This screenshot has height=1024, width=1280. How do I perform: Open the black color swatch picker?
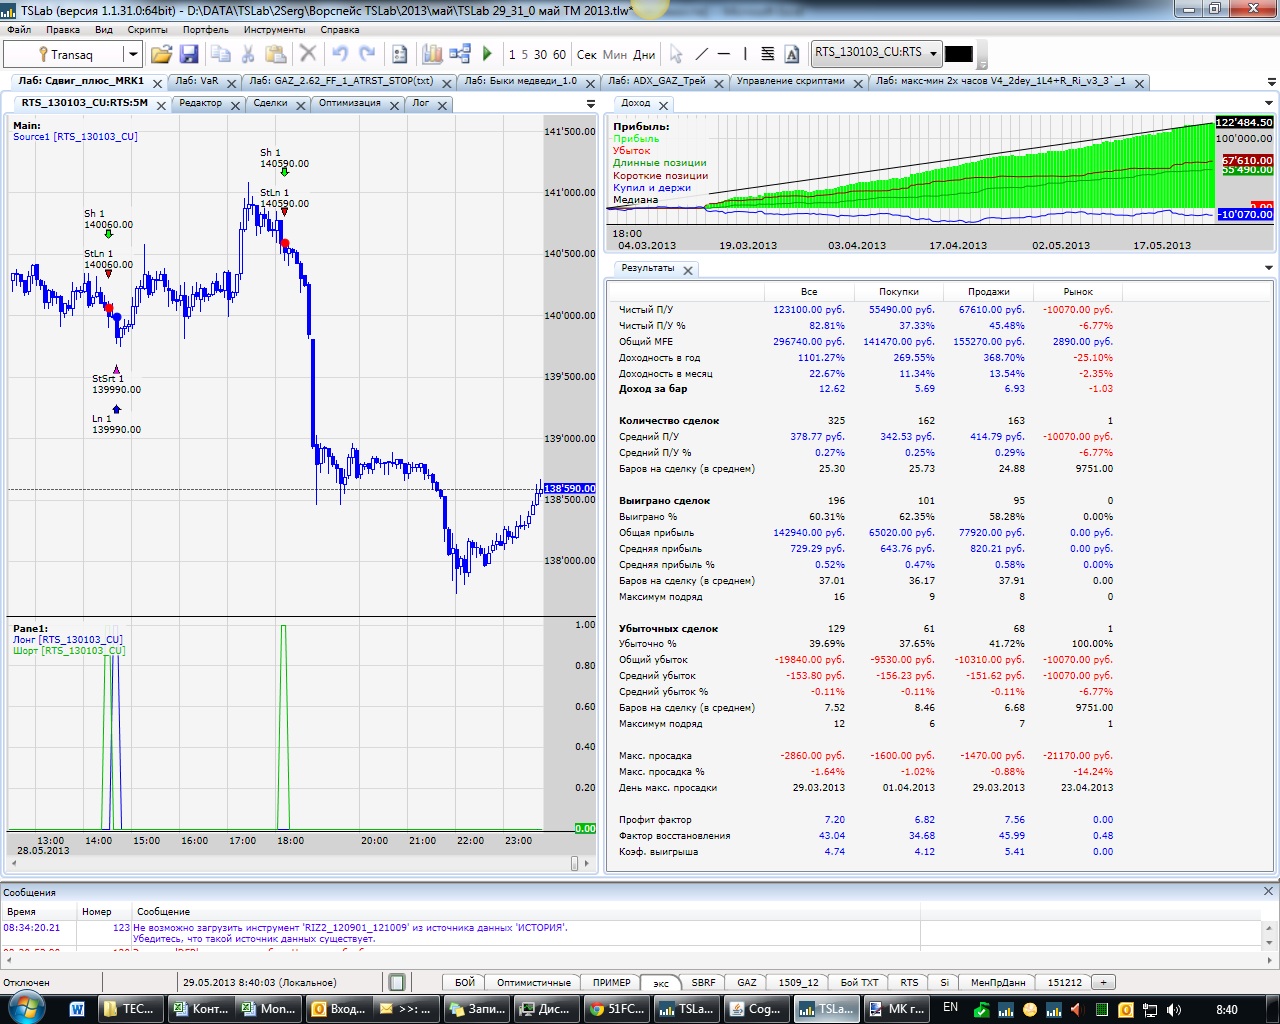point(958,54)
